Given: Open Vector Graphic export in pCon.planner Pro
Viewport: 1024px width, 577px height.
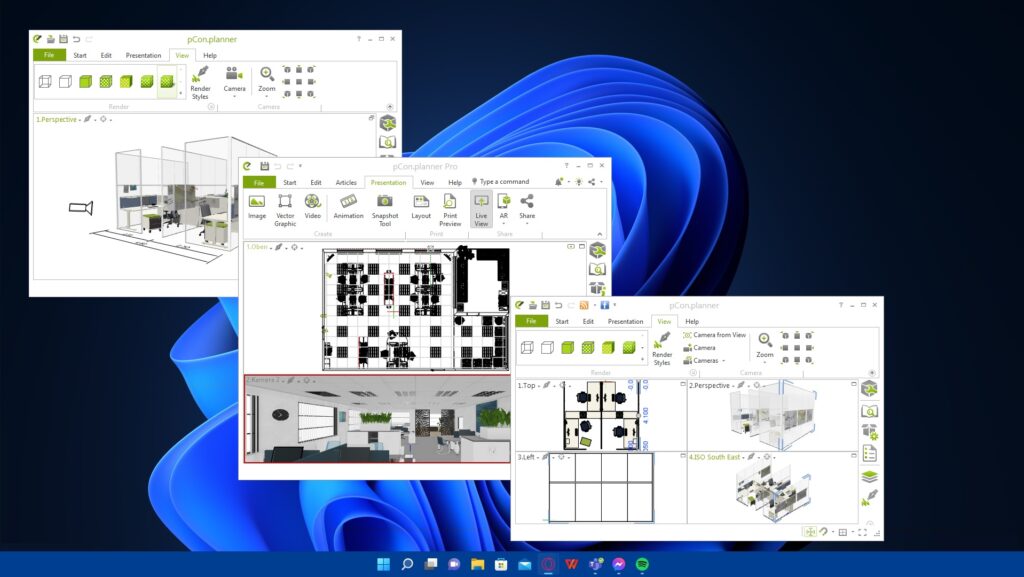Looking at the screenshot, I should click(x=285, y=210).
